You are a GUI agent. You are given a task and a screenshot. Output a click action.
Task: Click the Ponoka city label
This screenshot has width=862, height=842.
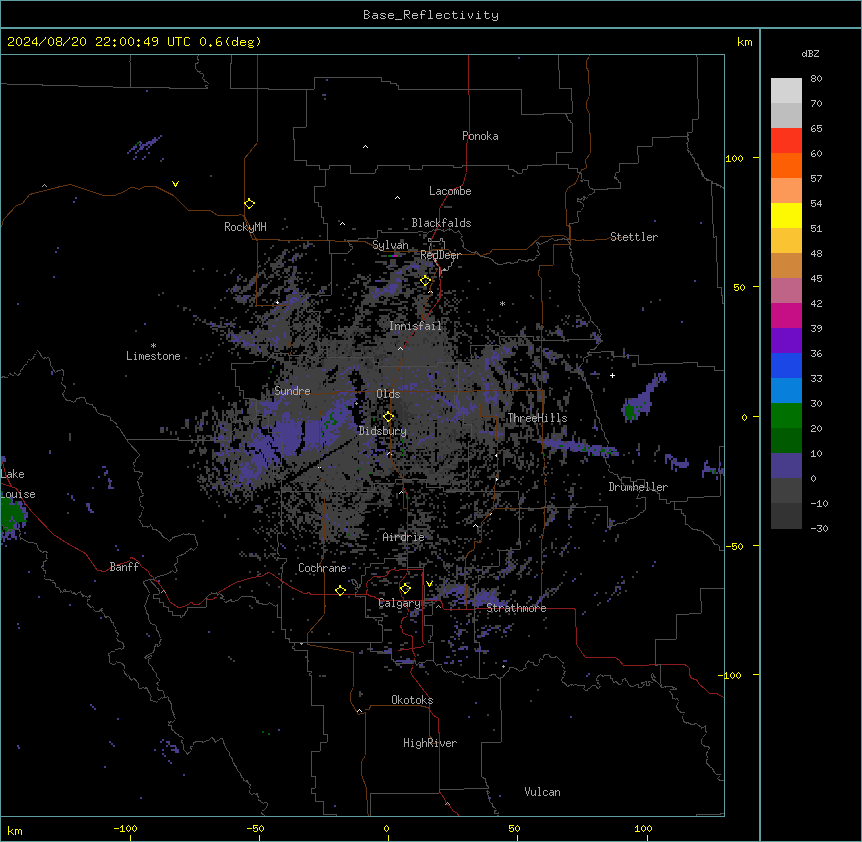pyautogui.click(x=480, y=136)
